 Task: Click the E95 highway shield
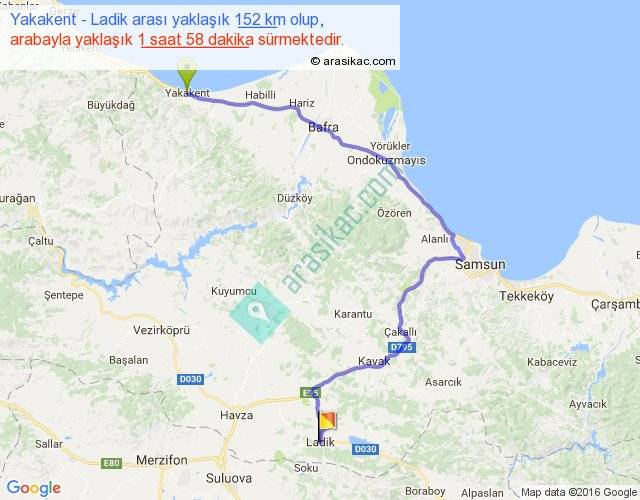310,393
